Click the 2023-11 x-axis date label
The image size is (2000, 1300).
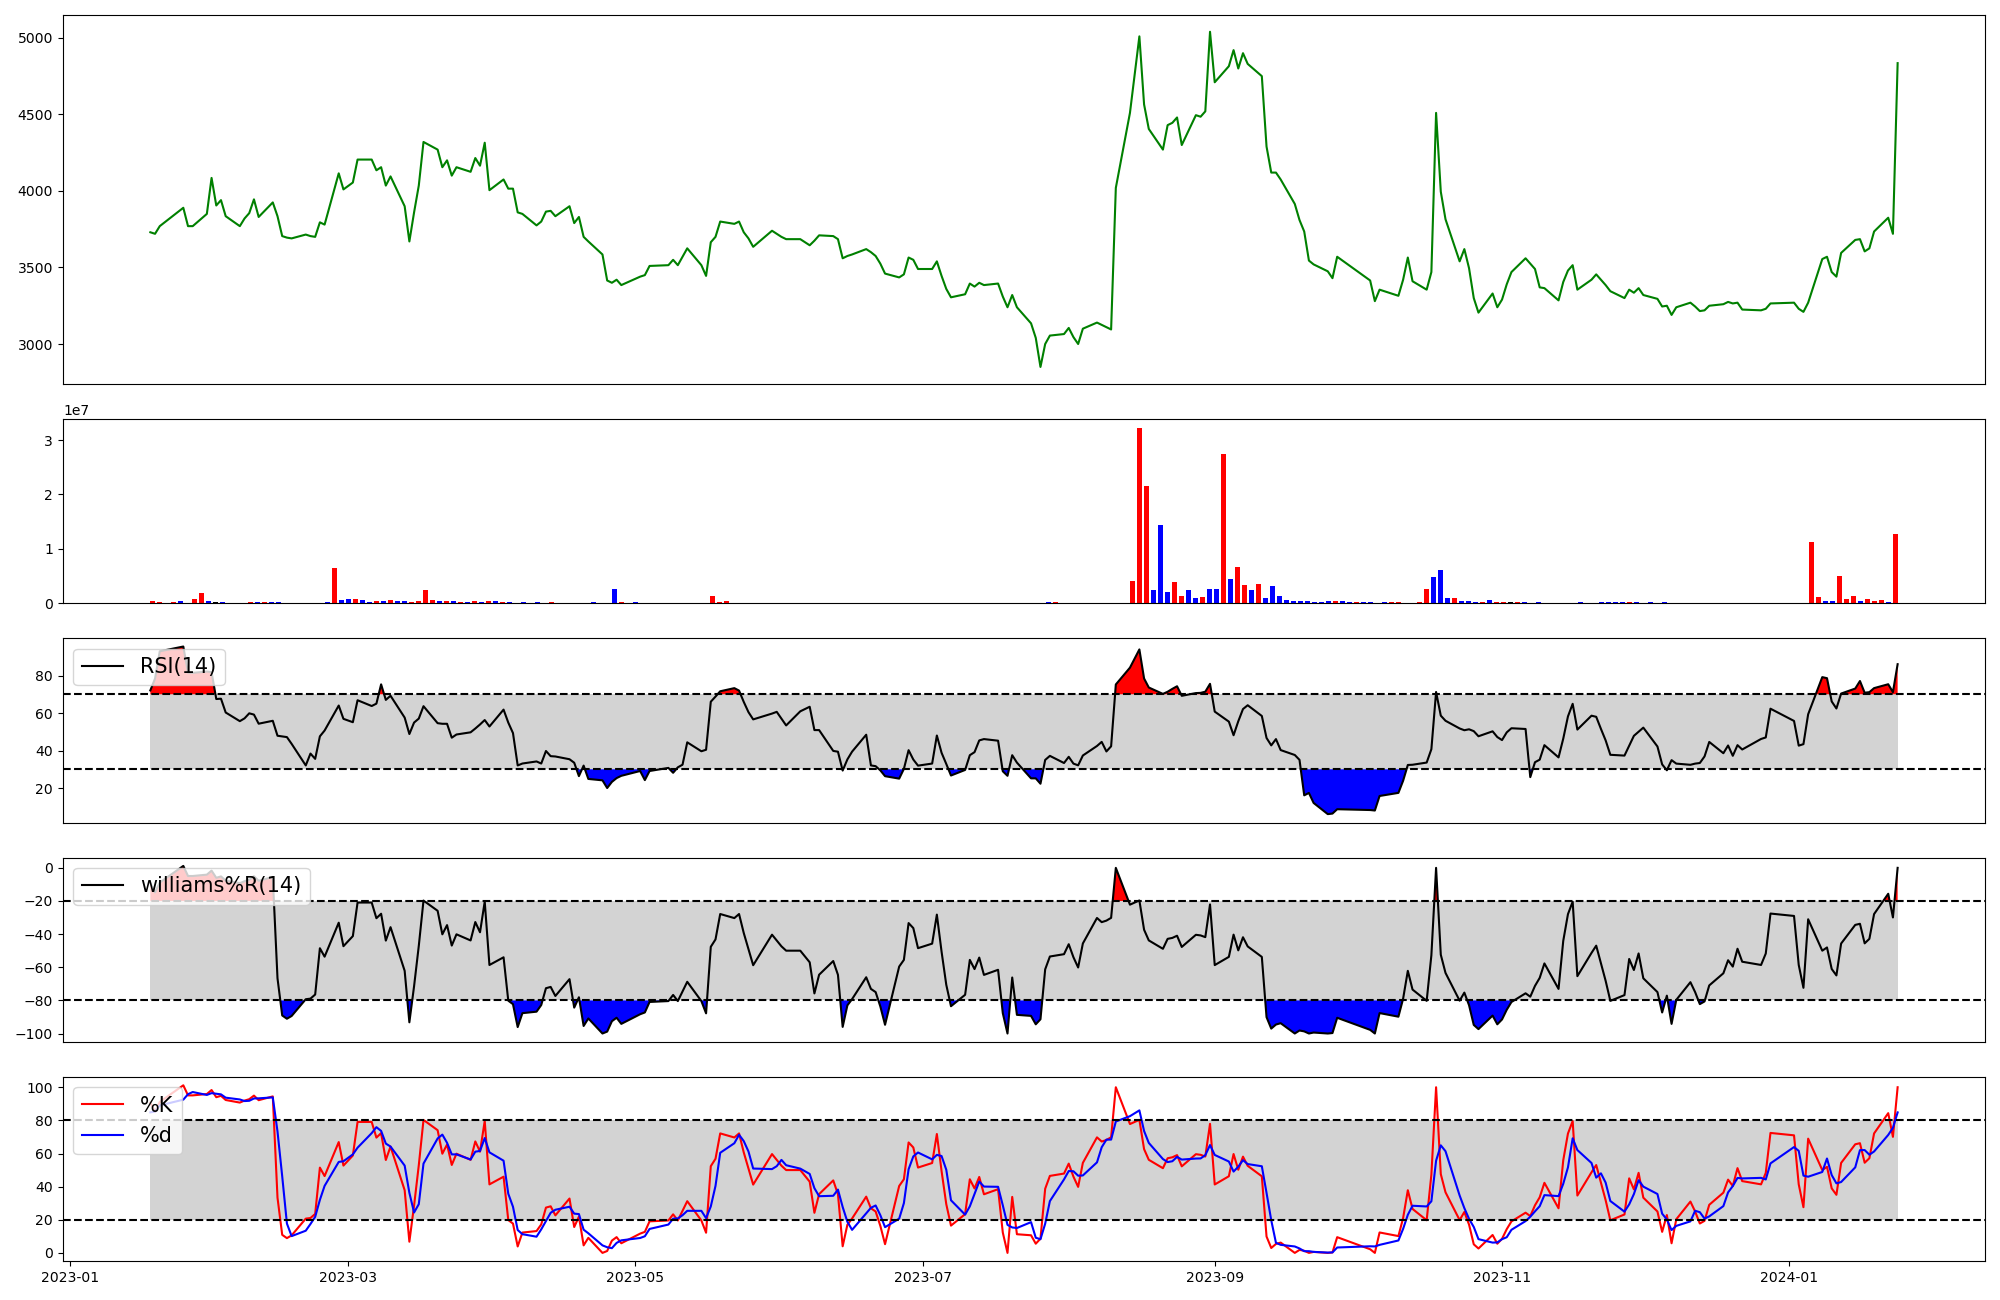1502,1277
